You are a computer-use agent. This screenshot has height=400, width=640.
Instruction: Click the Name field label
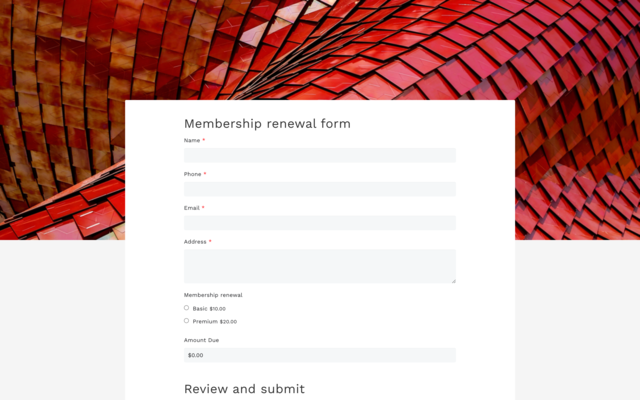[192, 140]
